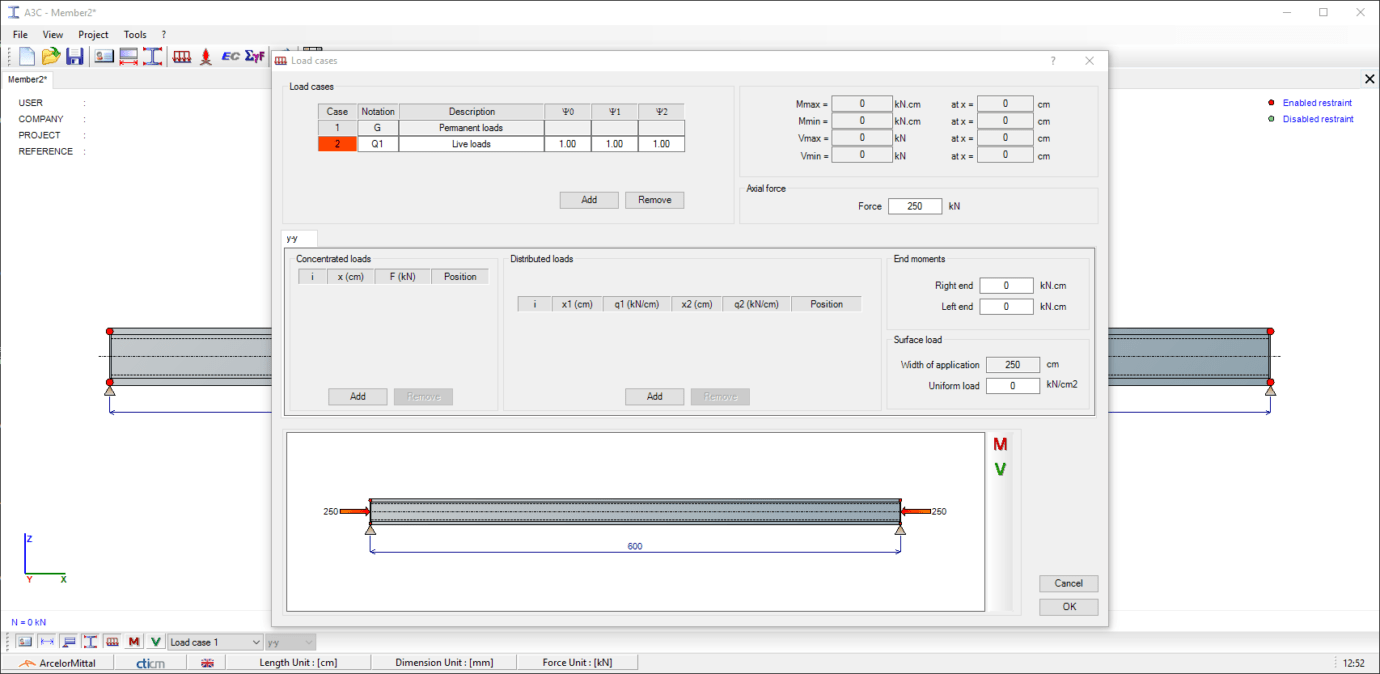Toggle section display in bottom toolbar
The image size is (1380, 674).
pyautogui.click(x=90, y=642)
